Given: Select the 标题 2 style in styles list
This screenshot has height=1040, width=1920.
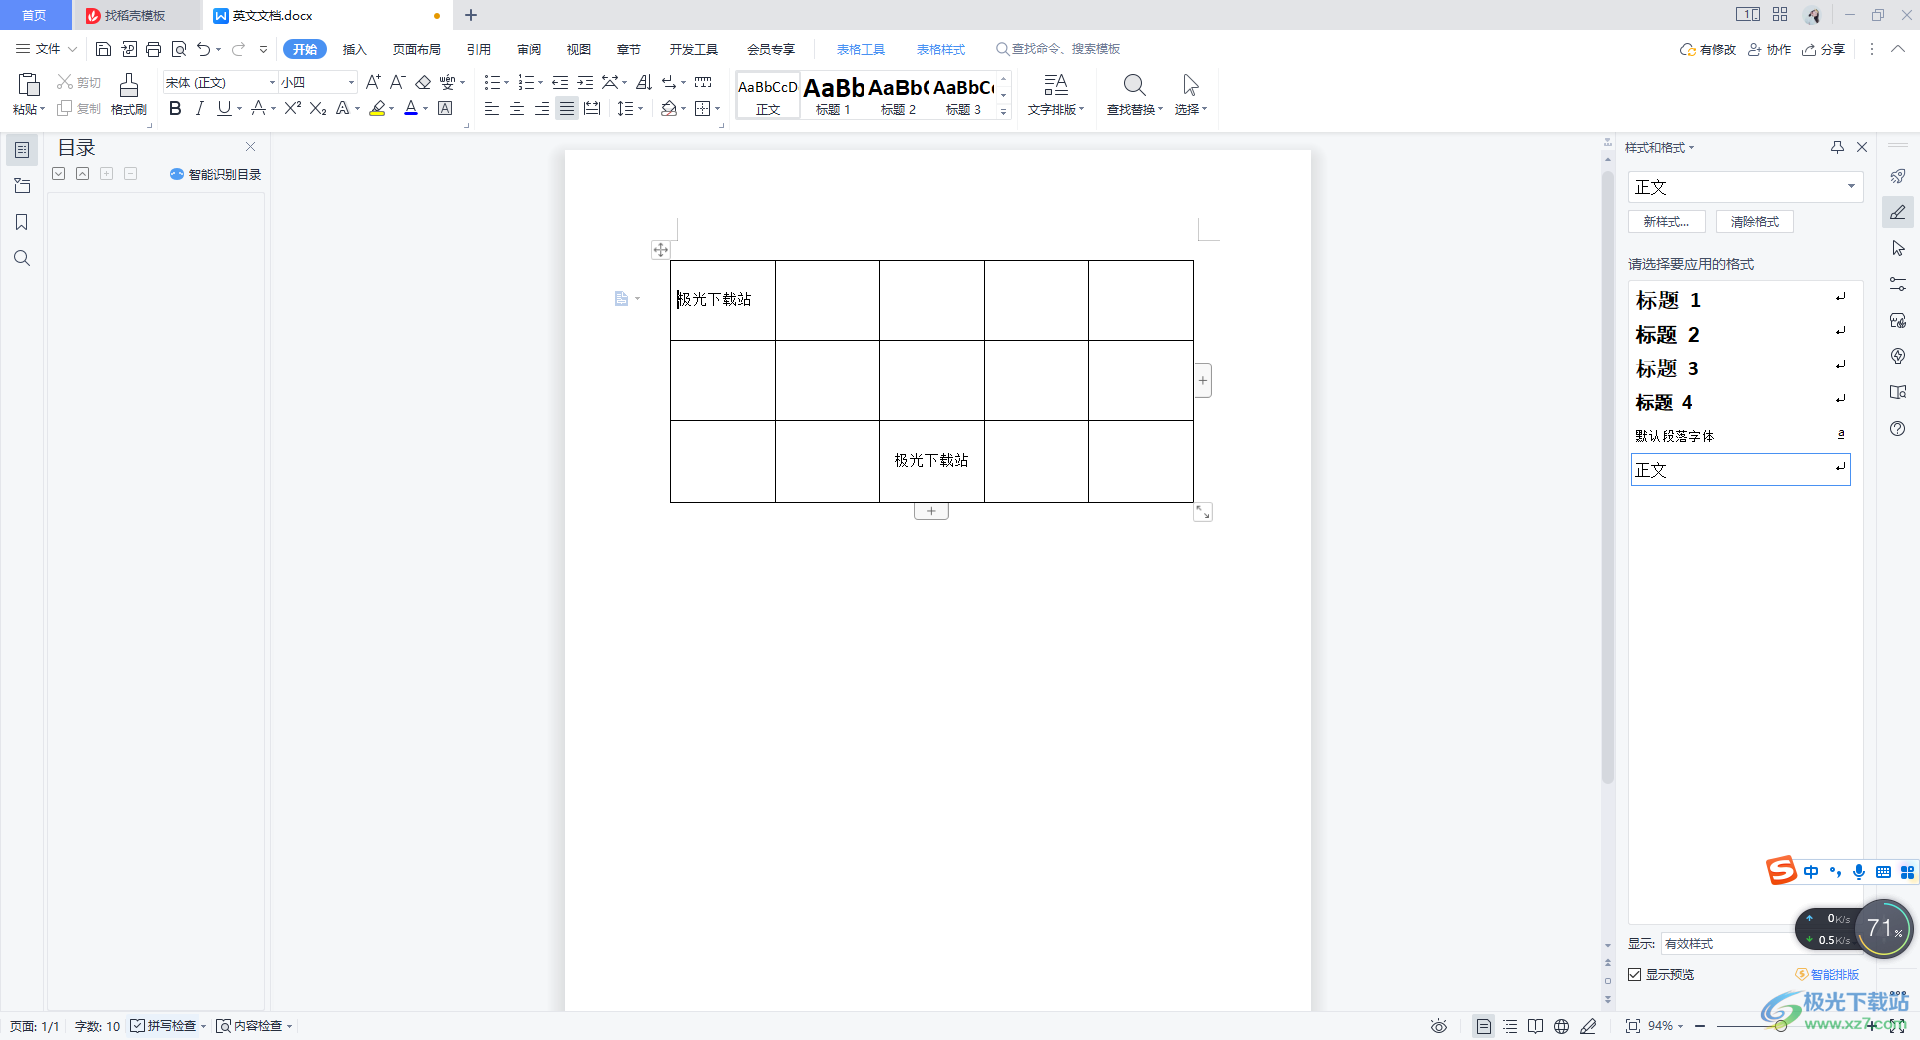Looking at the screenshot, I should tap(1740, 334).
